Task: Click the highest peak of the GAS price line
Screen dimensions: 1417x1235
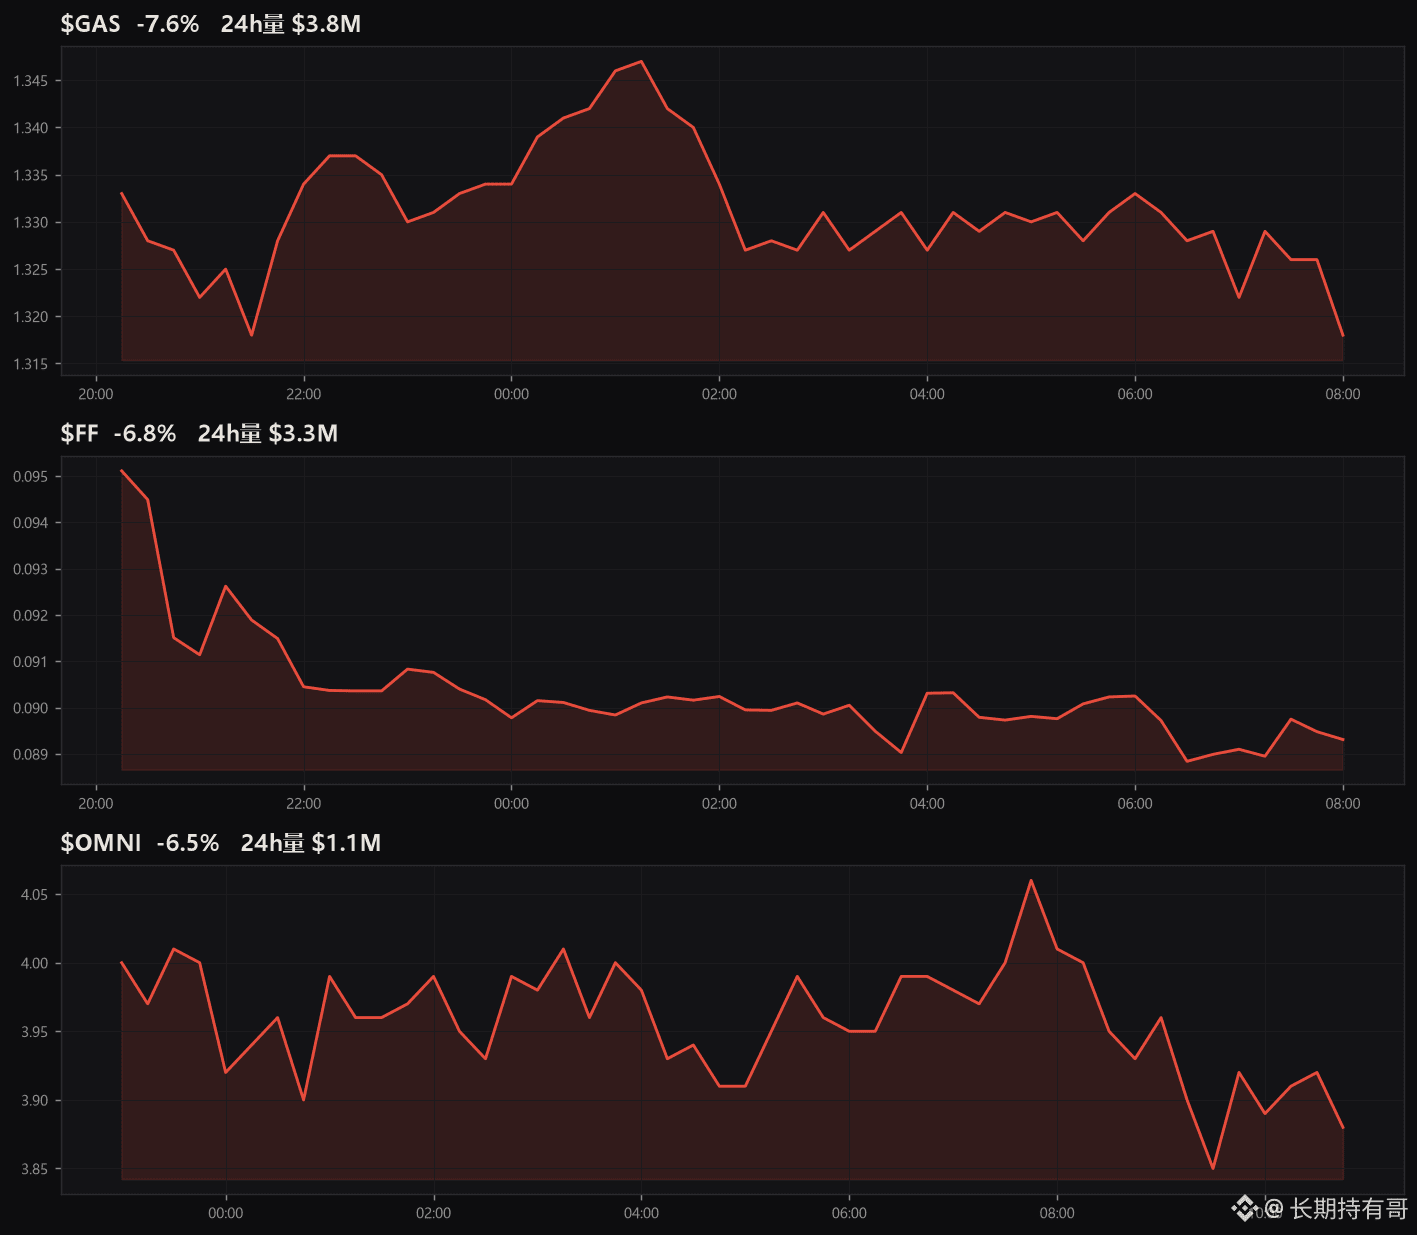Action: (641, 61)
